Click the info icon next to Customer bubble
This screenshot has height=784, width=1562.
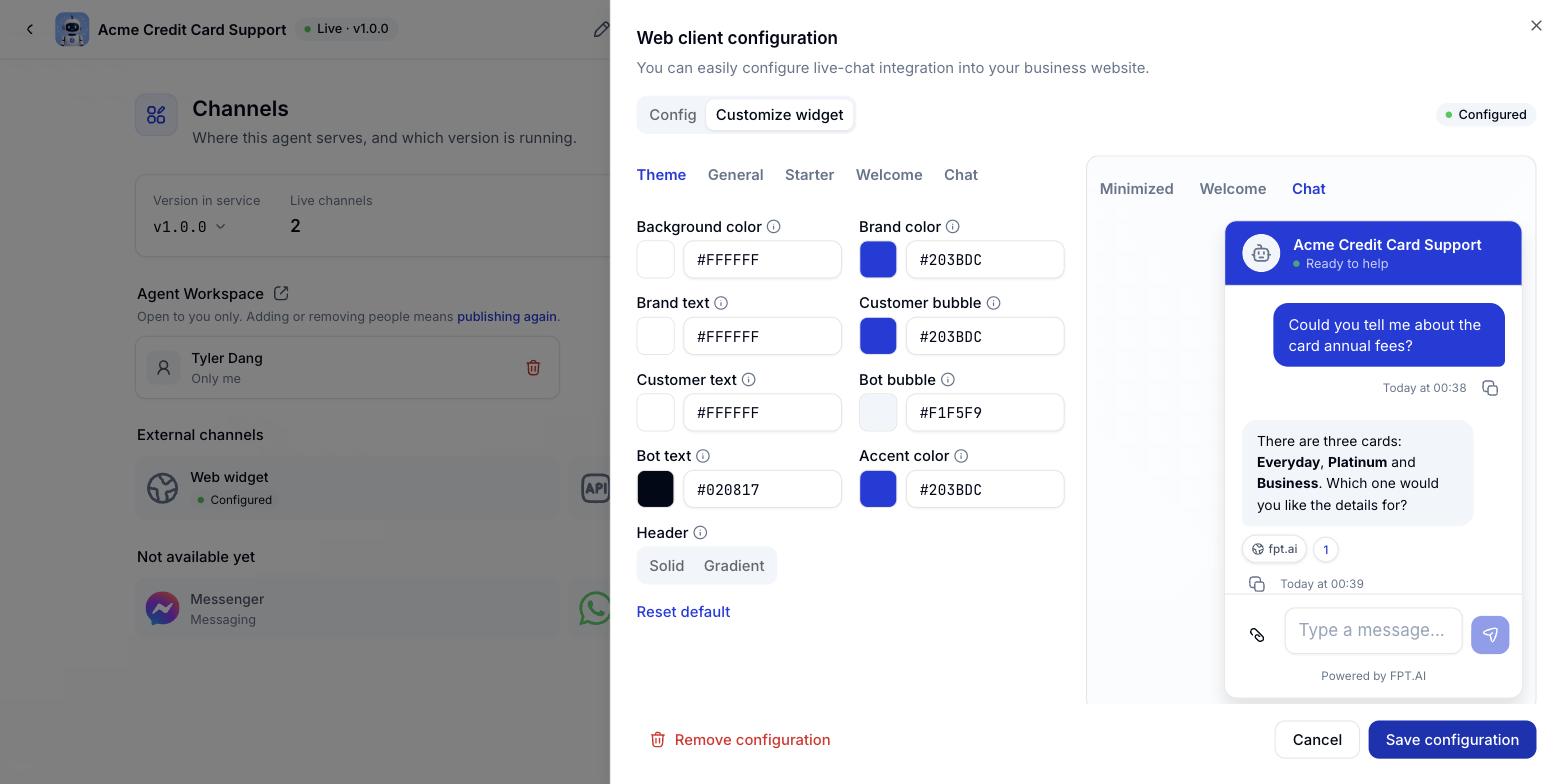tap(993, 303)
